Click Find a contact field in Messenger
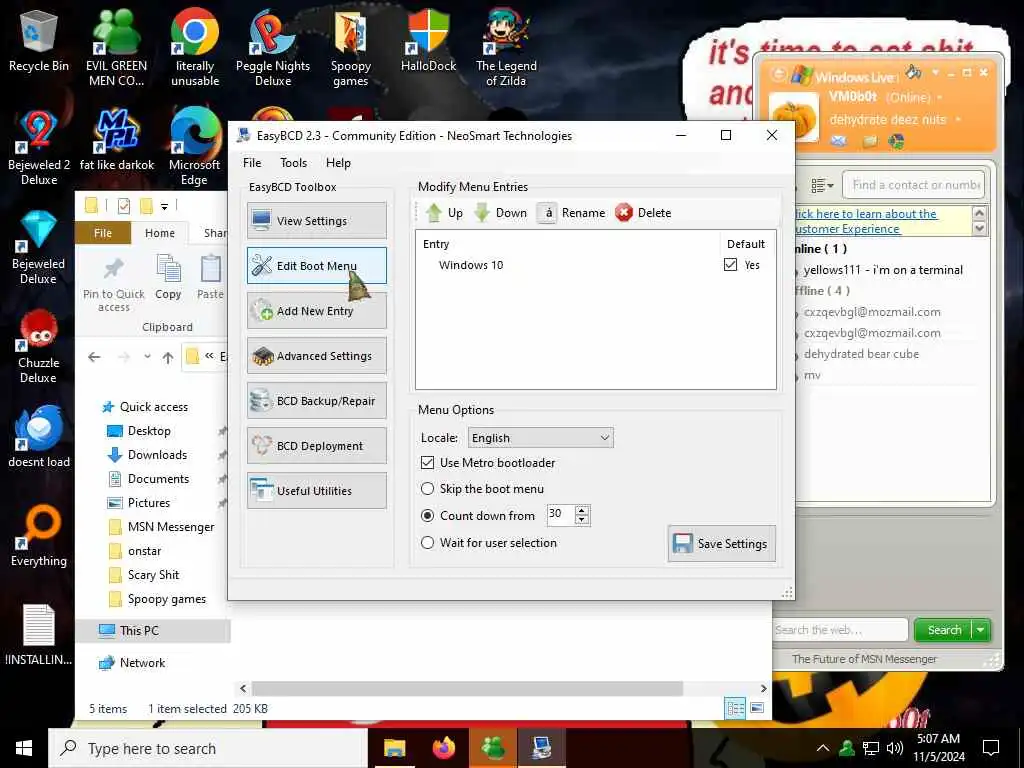Viewport: 1024px width, 768px height. [914, 185]
